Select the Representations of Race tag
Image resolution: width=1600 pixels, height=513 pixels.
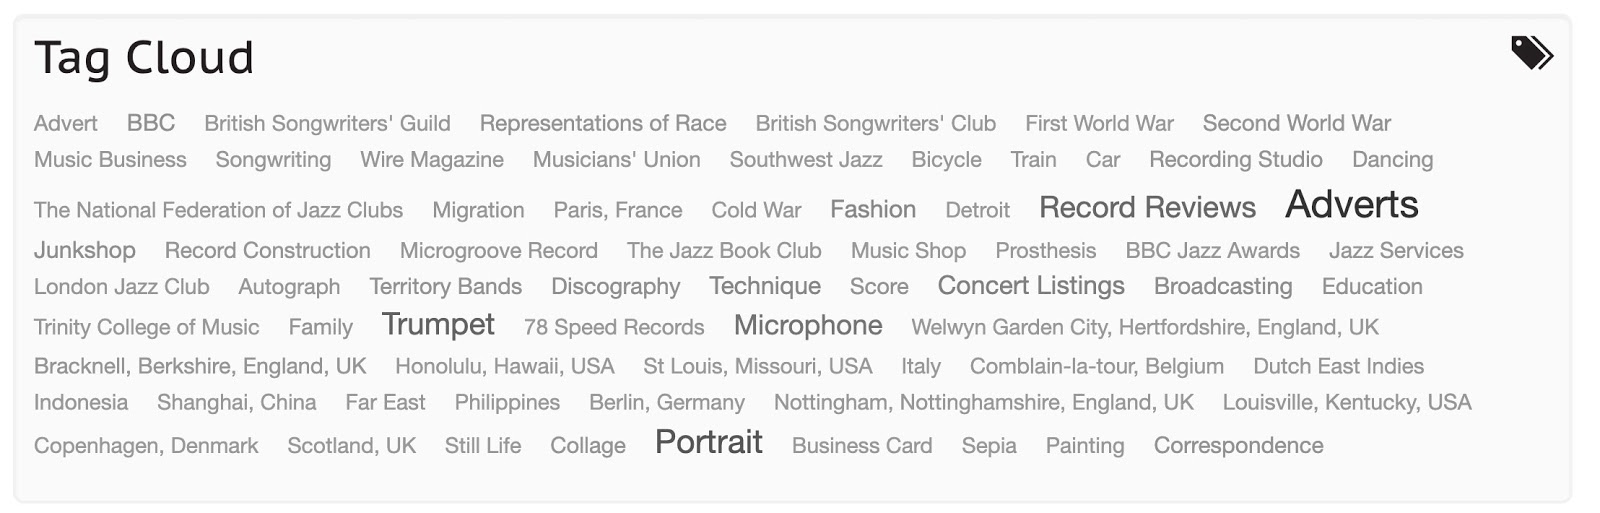coord(603,123)
